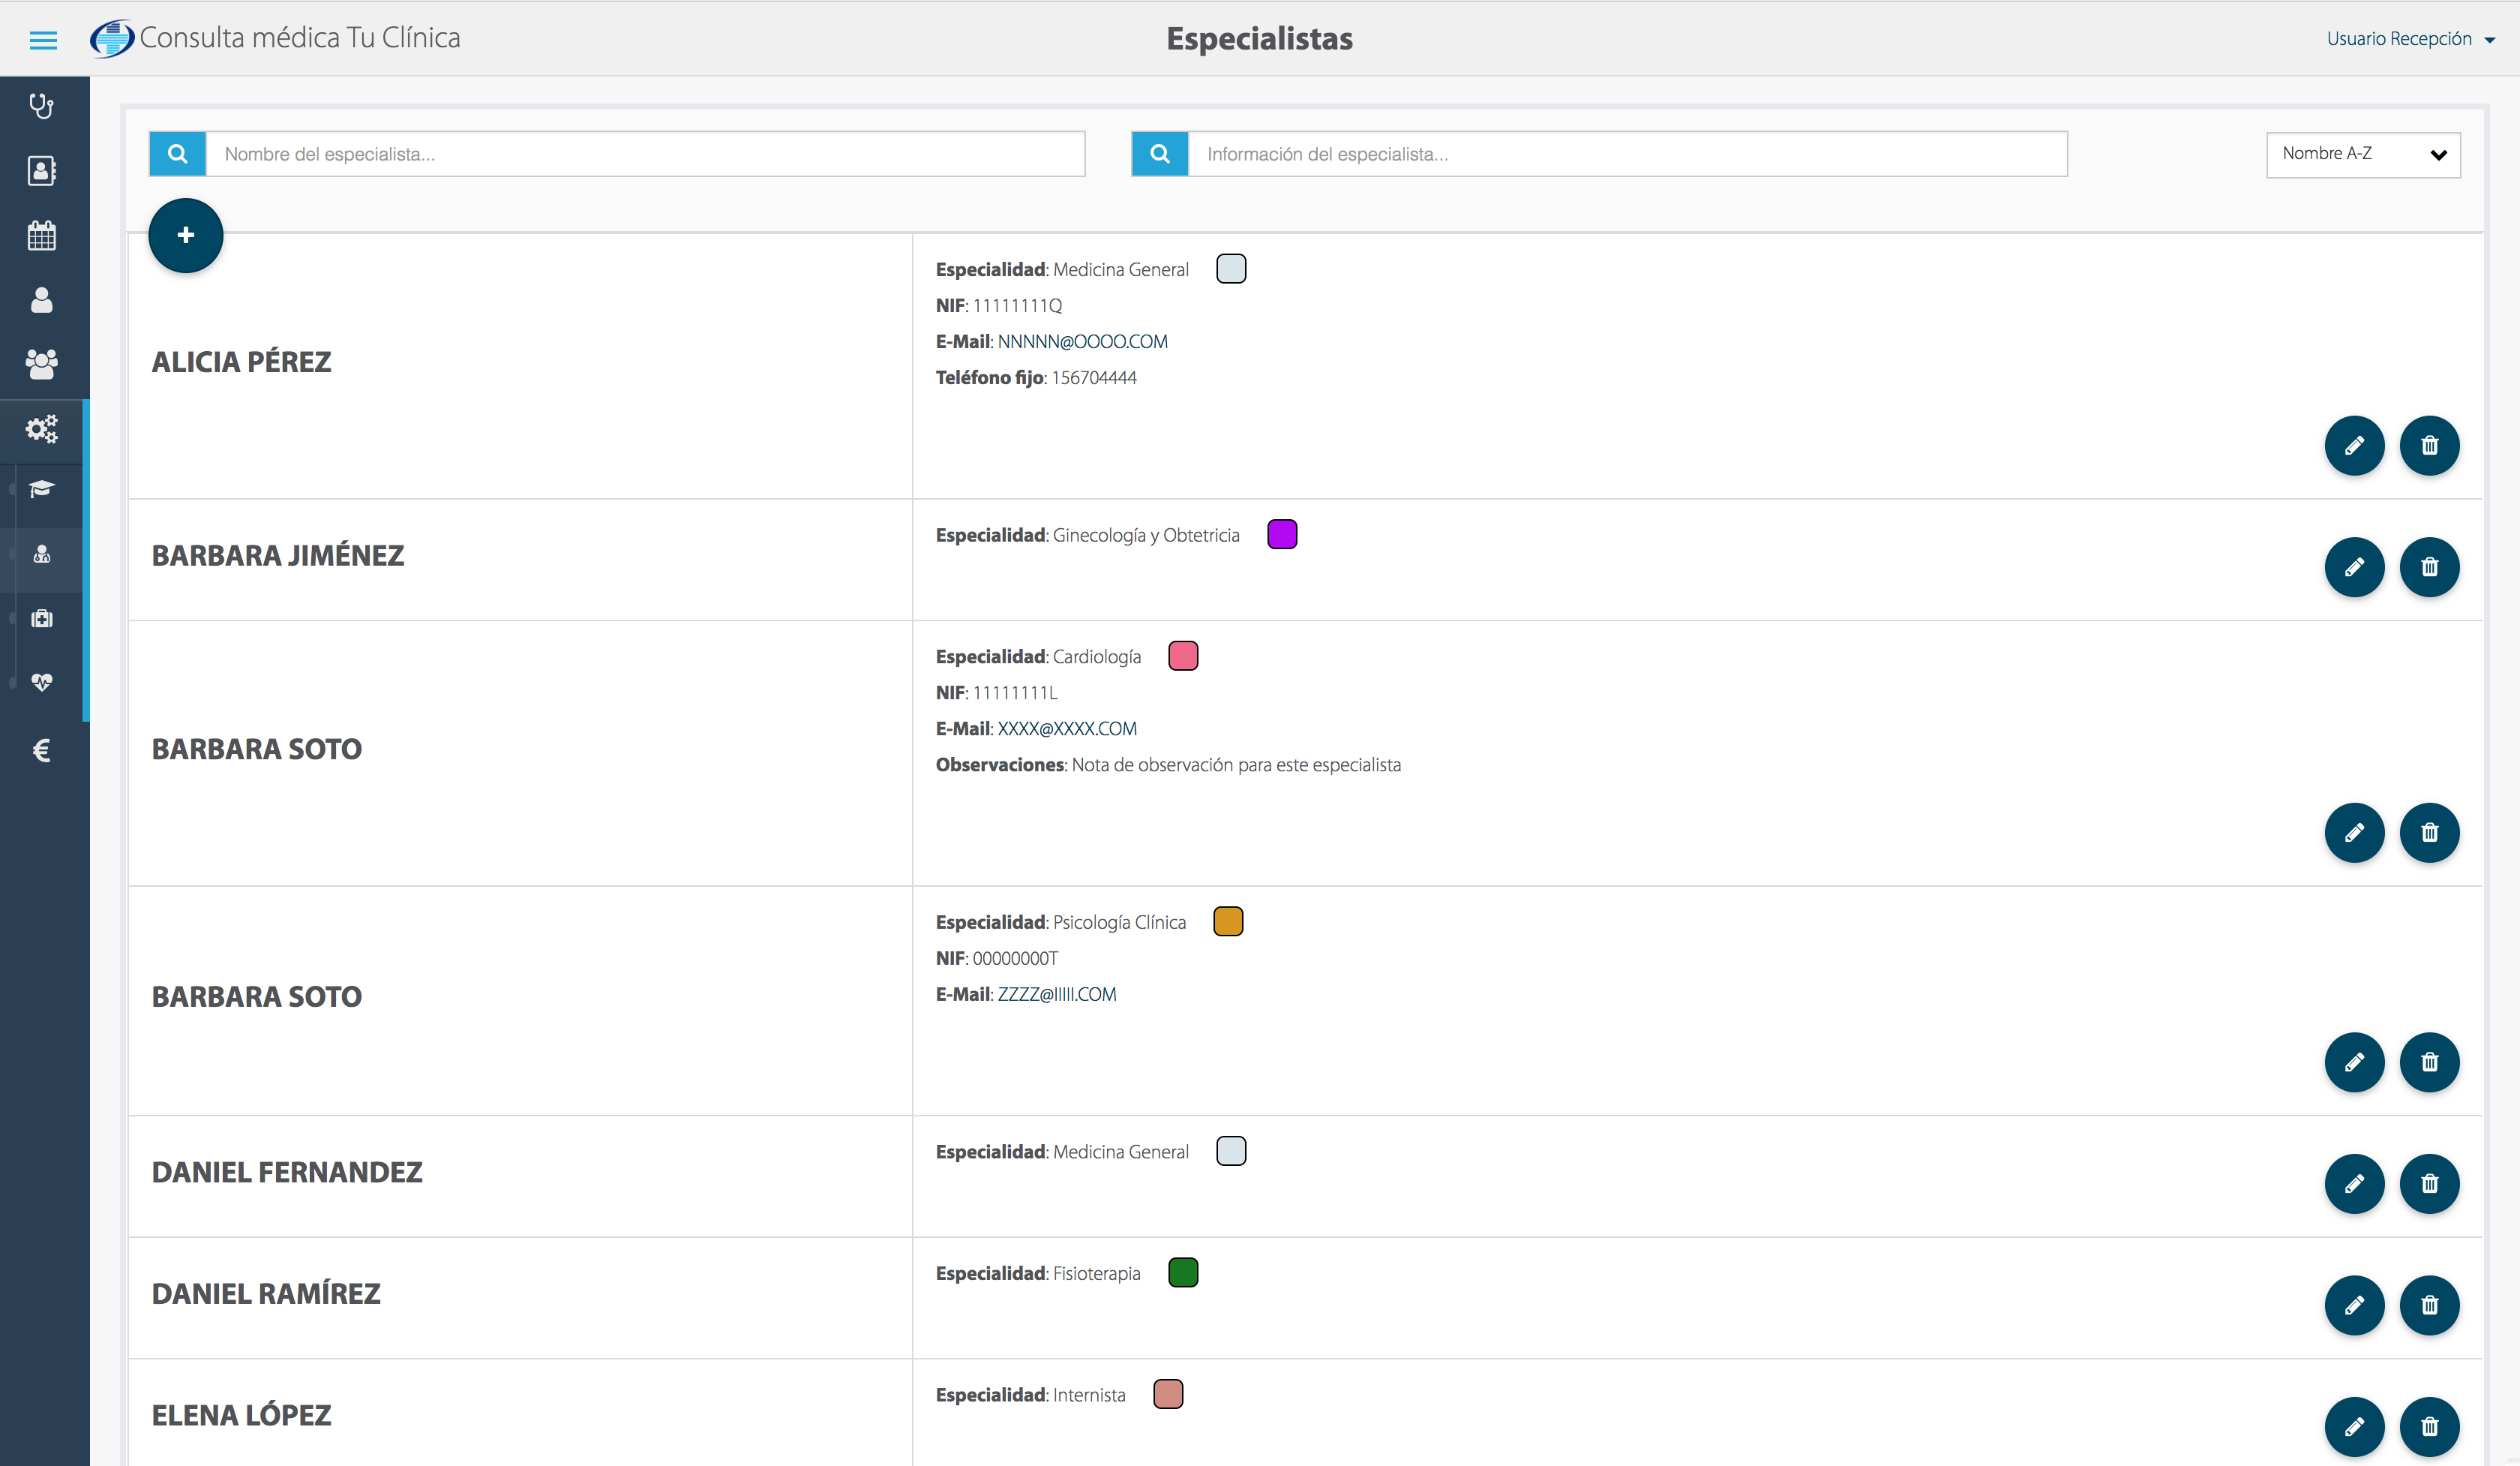Open the graduation cap specialties icon
The width and height of the screenshot is (2520, 1466).
(41, 489)
